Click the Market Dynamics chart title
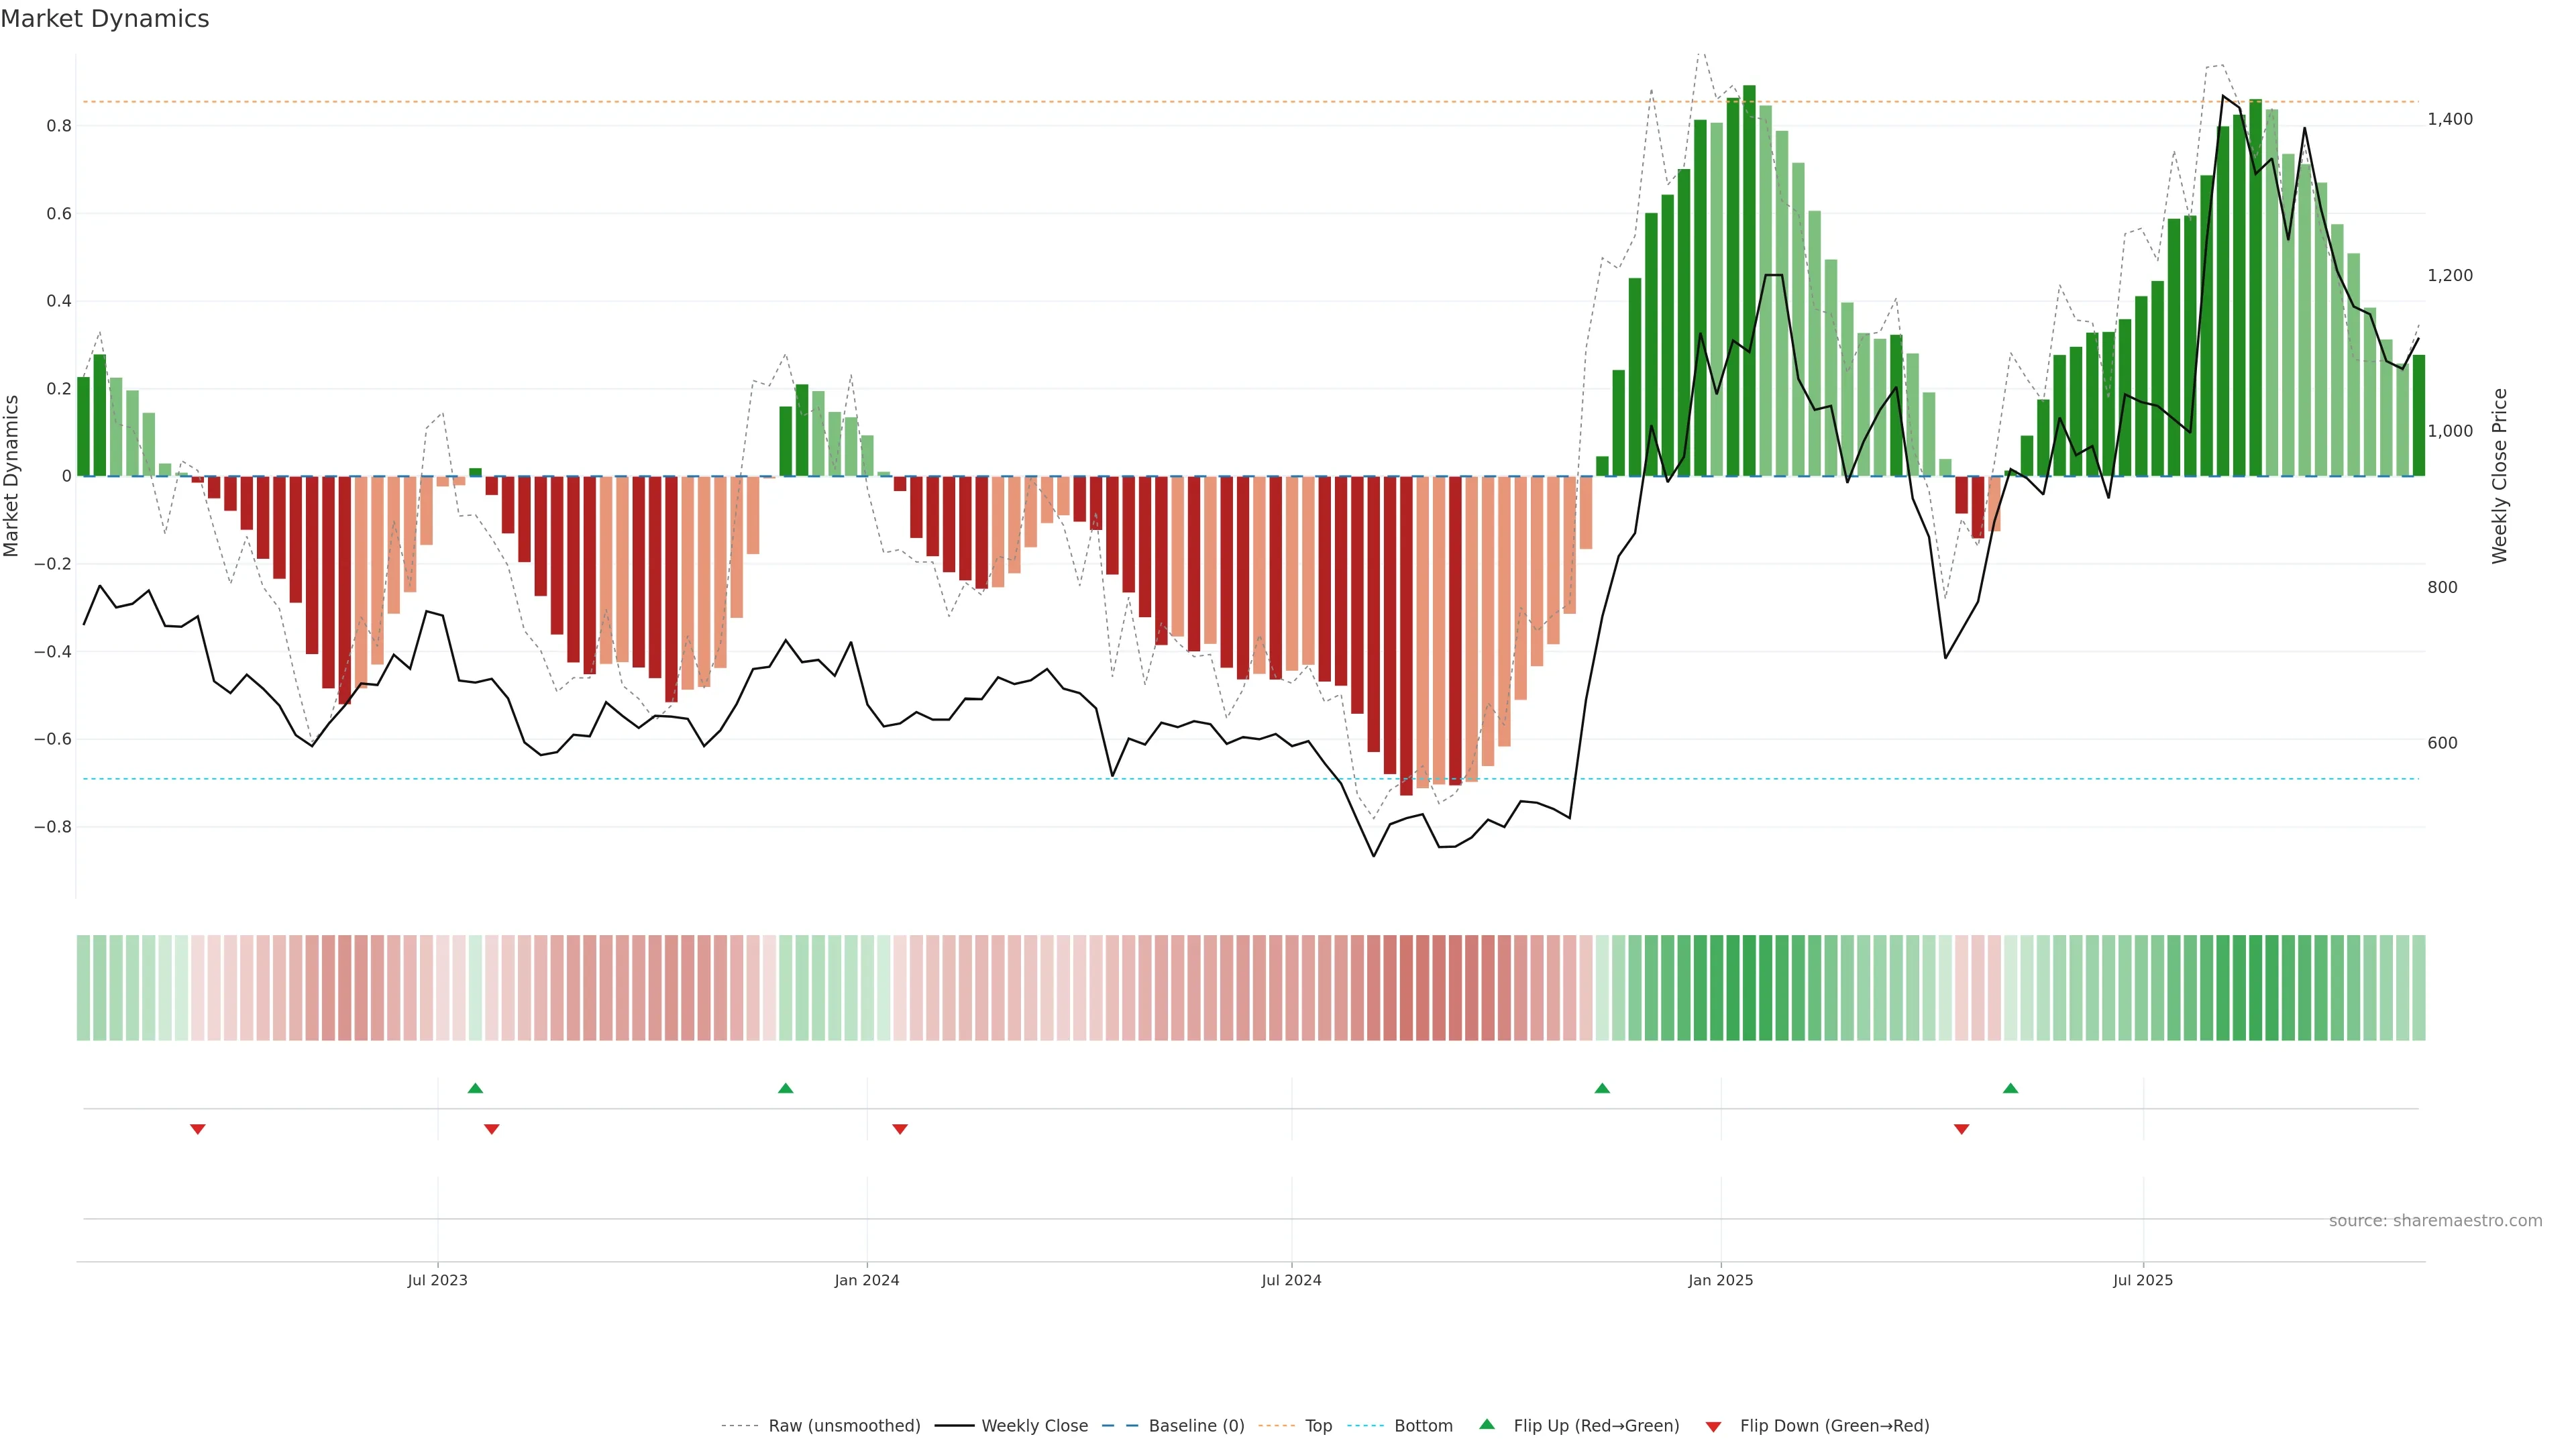2576x1449 pixels. tap(105, 19)
